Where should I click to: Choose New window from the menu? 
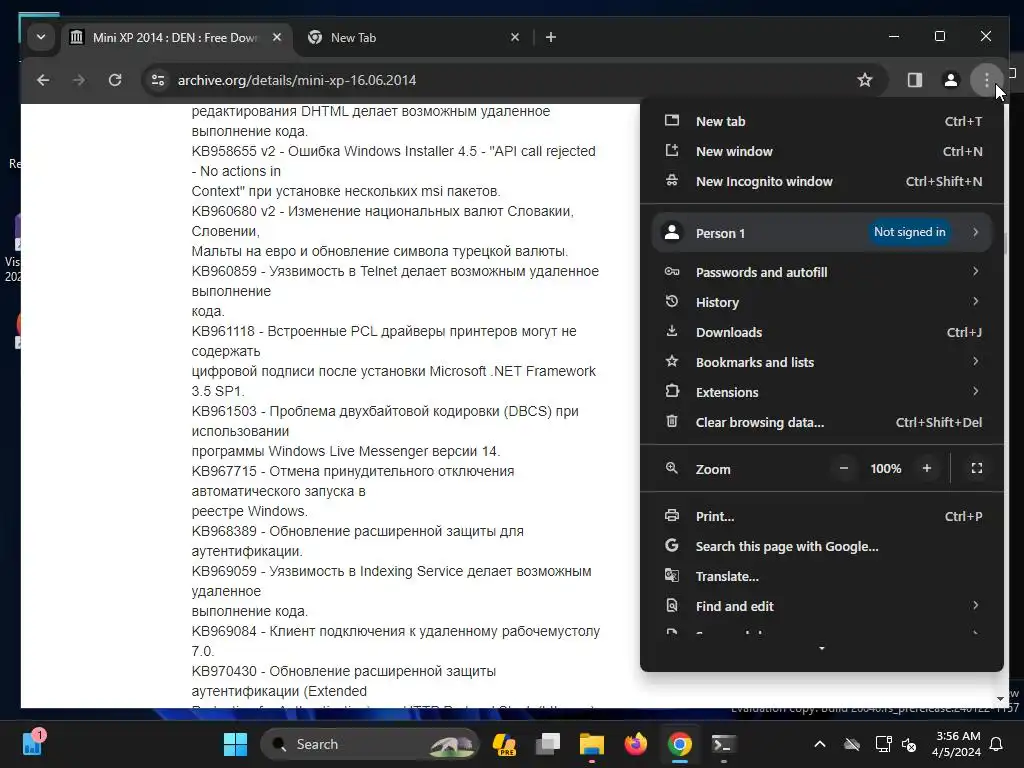click(822, 152)
